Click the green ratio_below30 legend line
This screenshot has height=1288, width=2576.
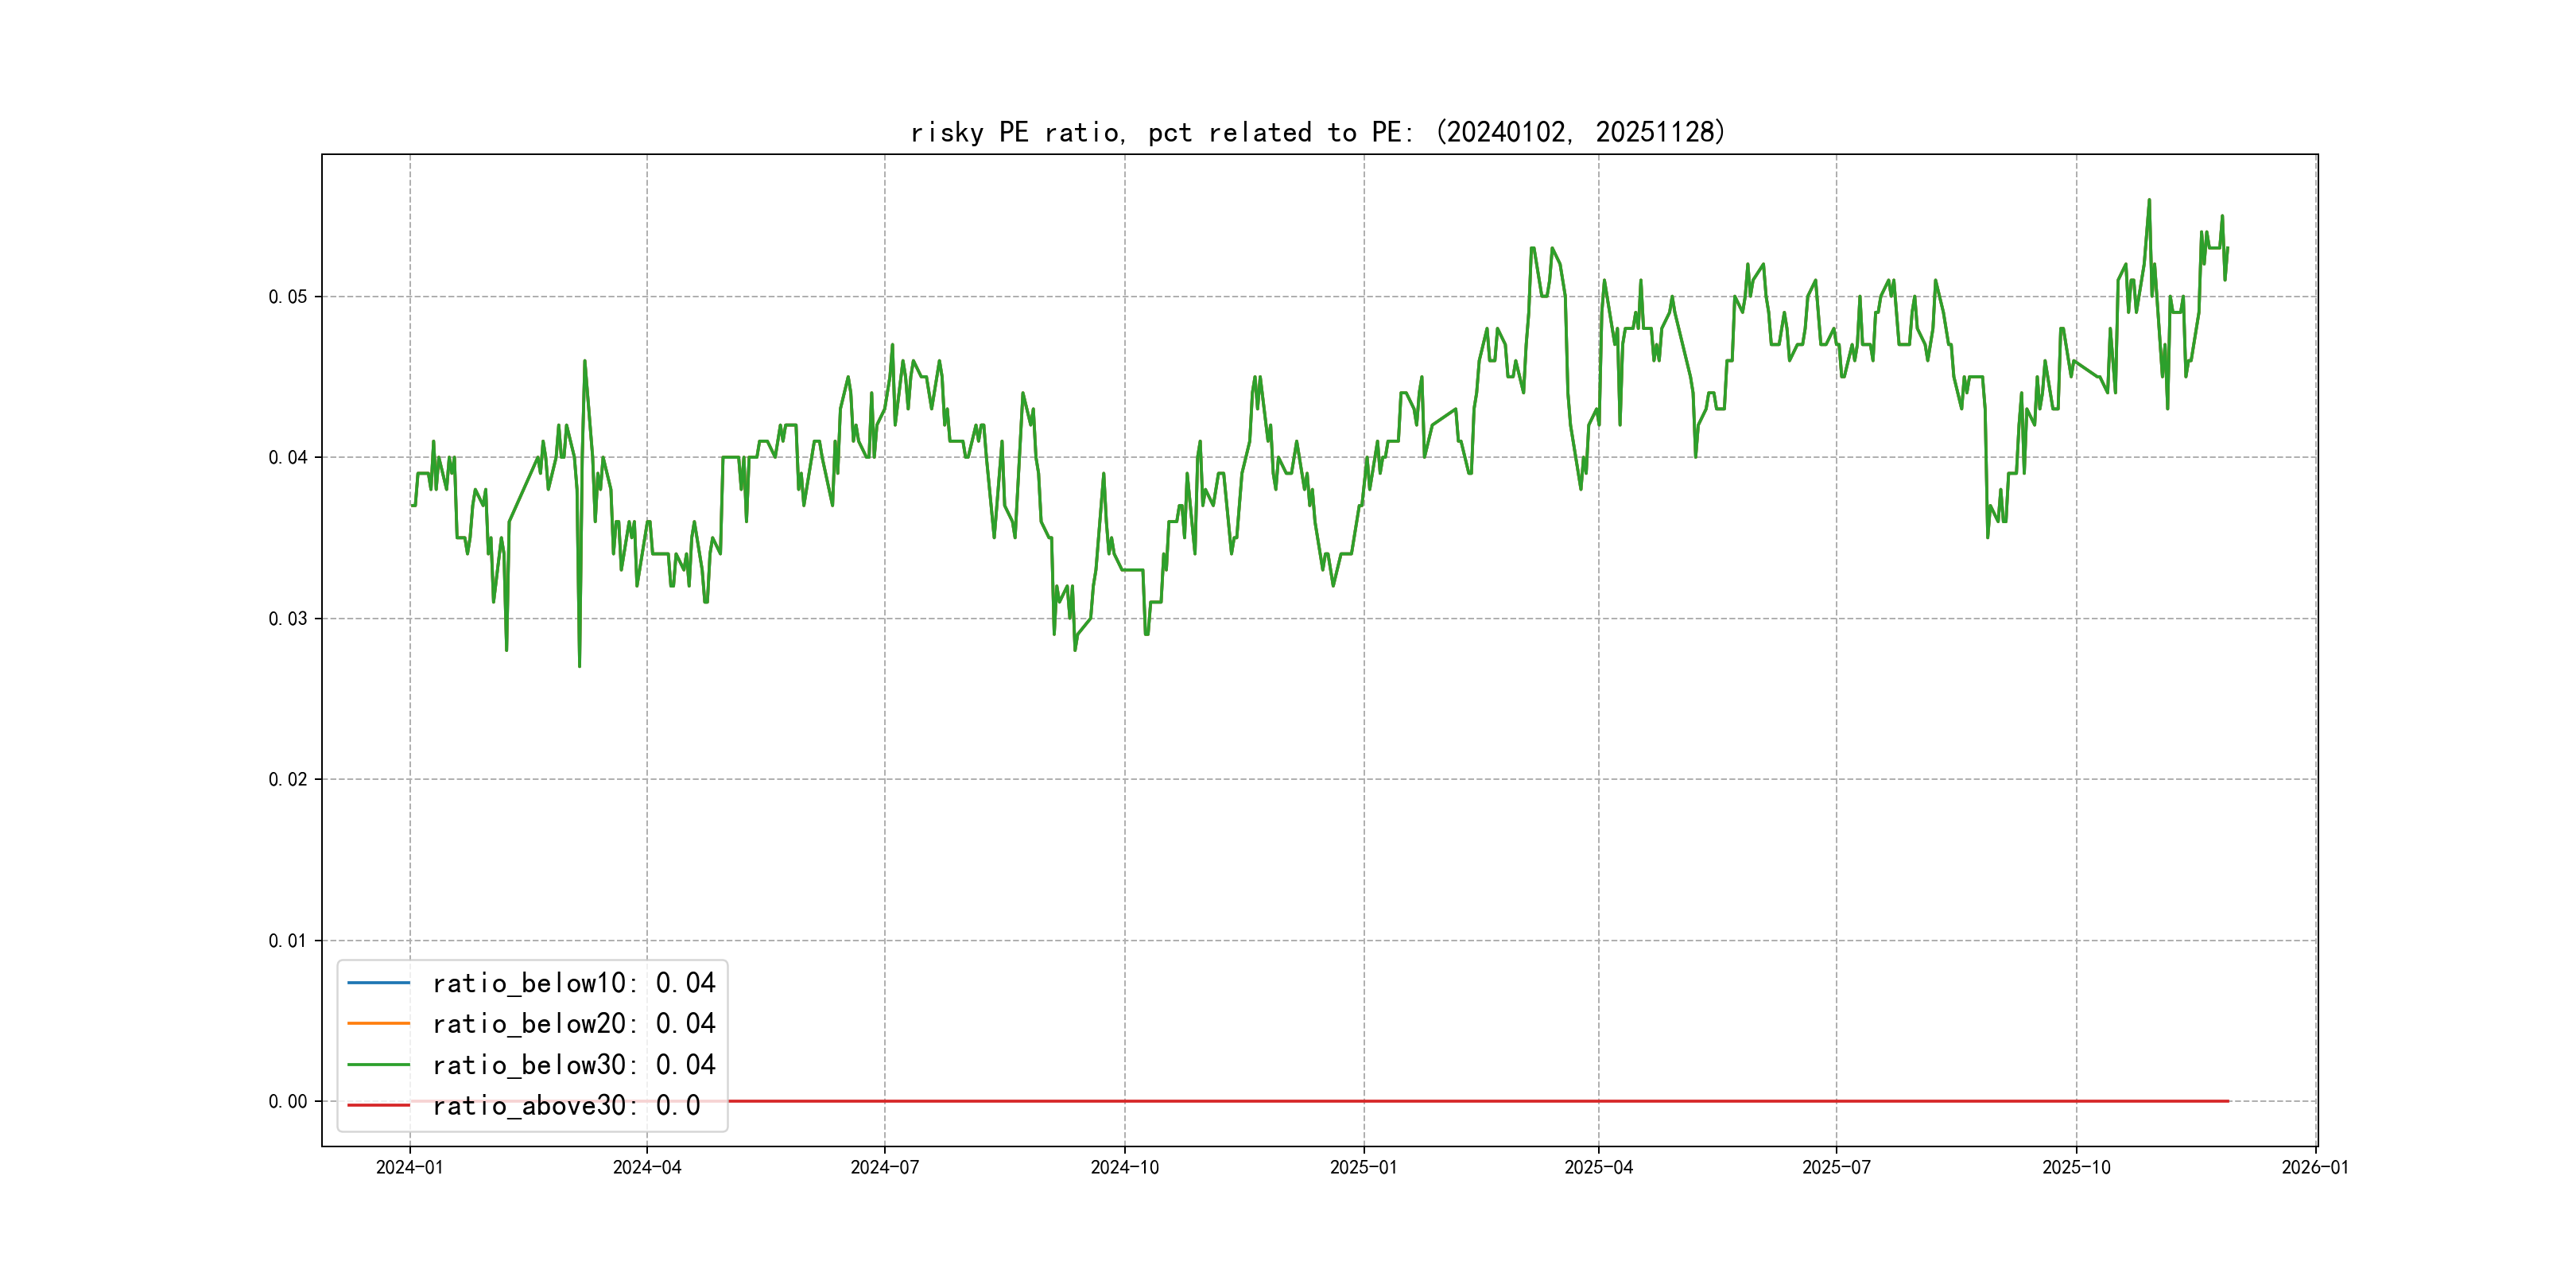(378, 1065)
